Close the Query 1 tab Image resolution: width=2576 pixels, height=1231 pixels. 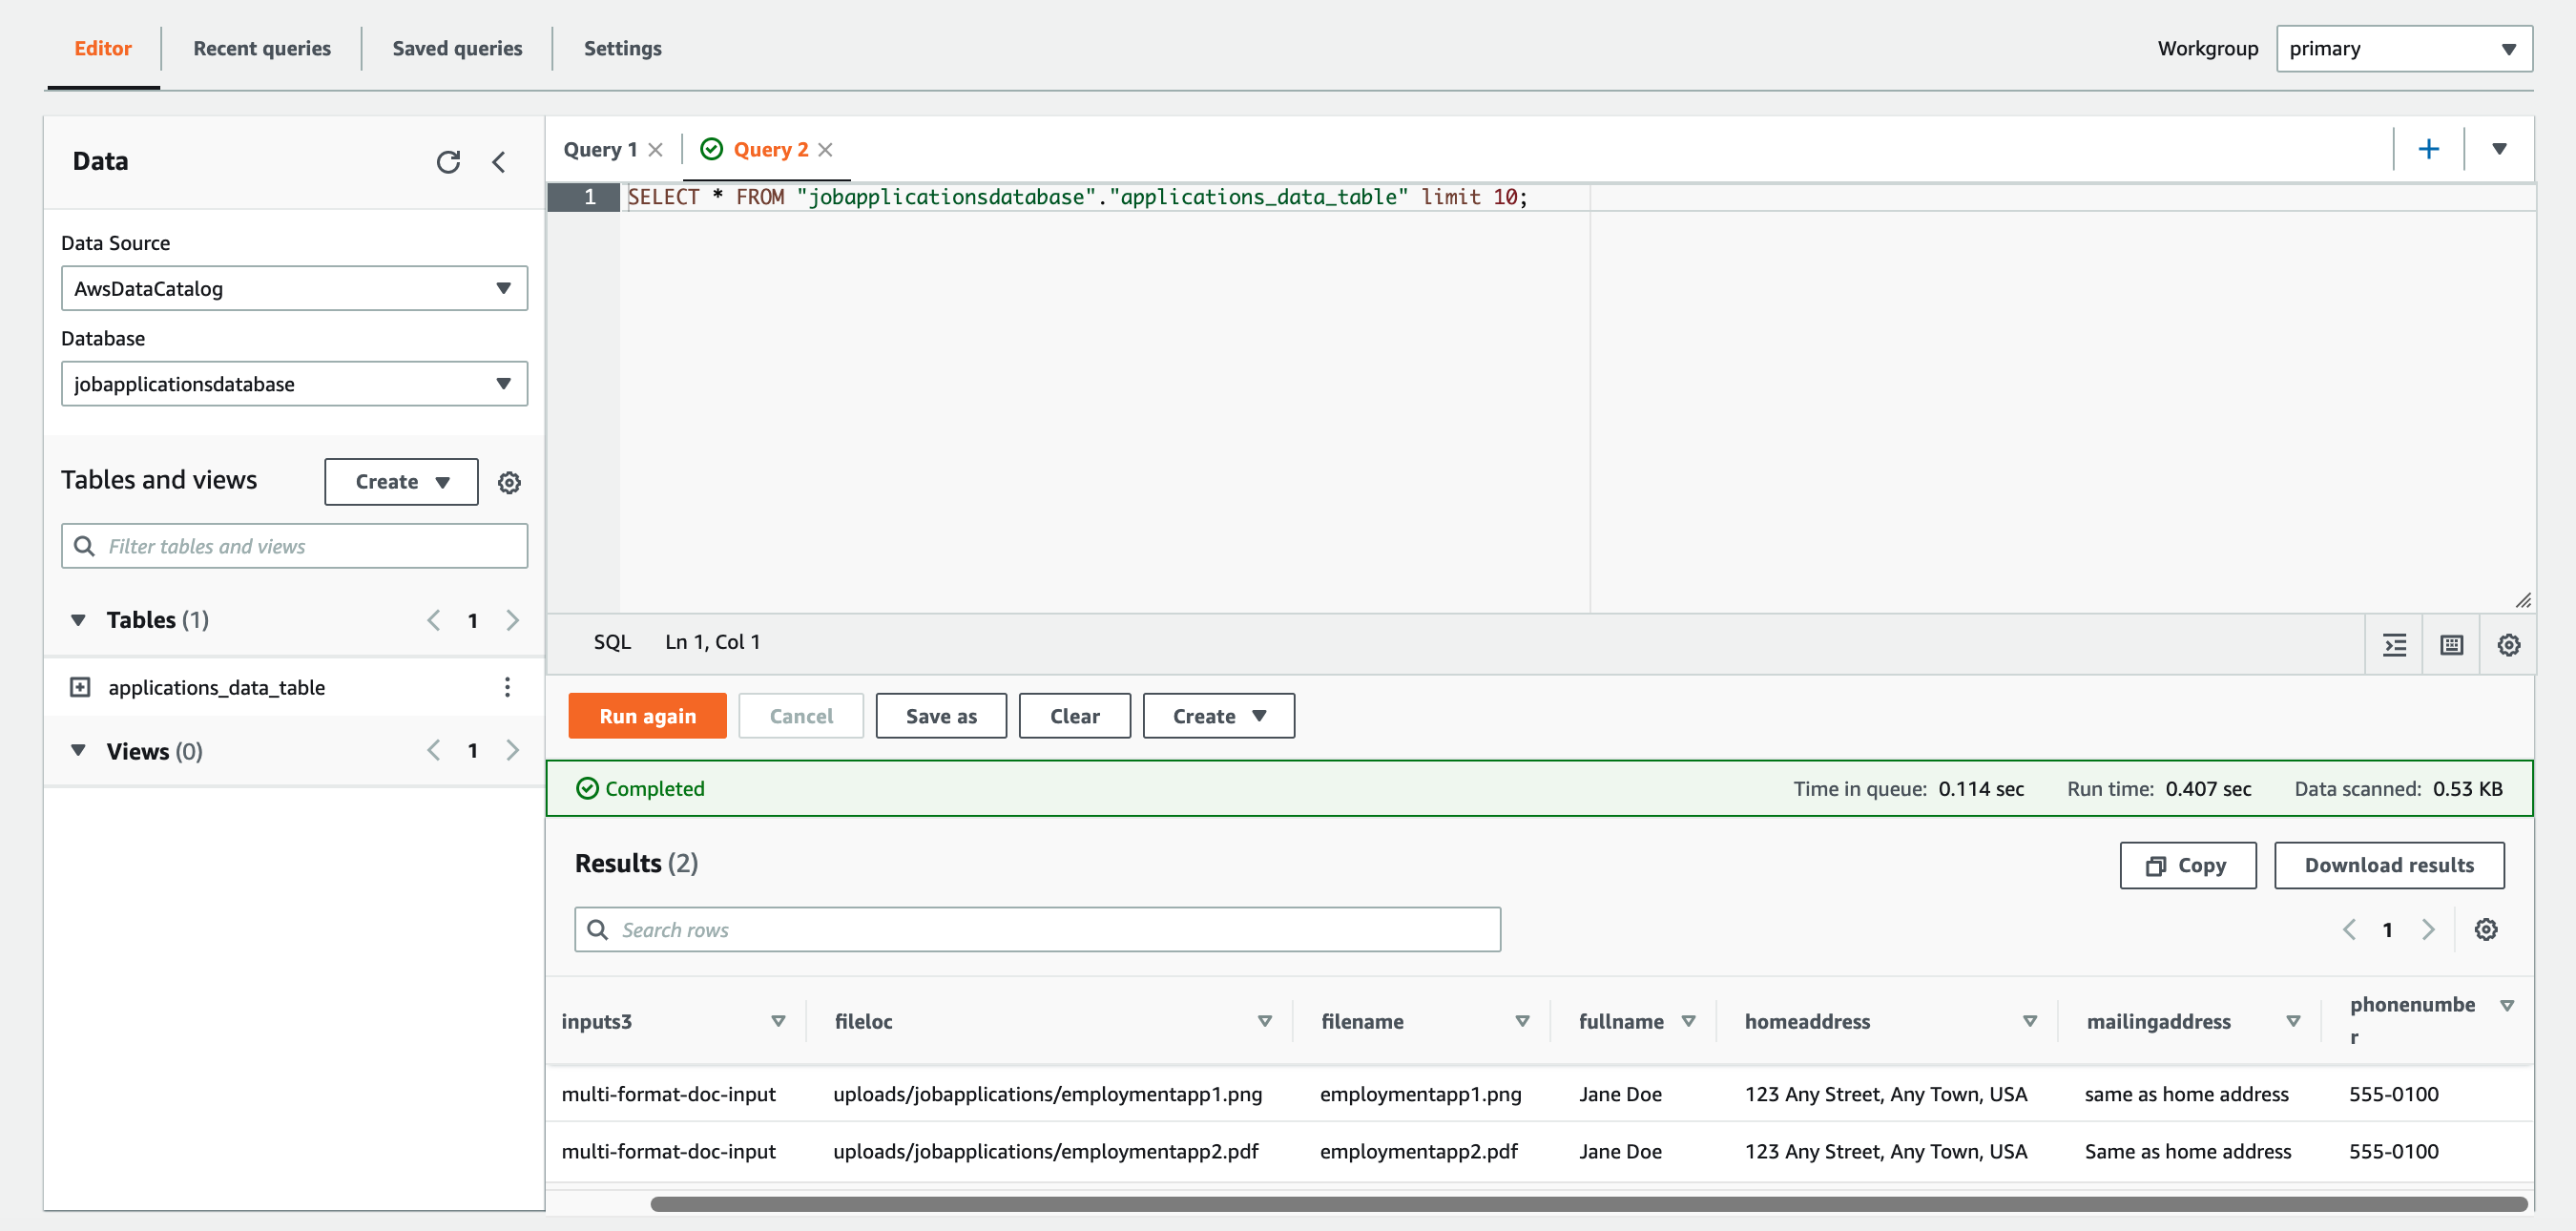click(656, 150)
